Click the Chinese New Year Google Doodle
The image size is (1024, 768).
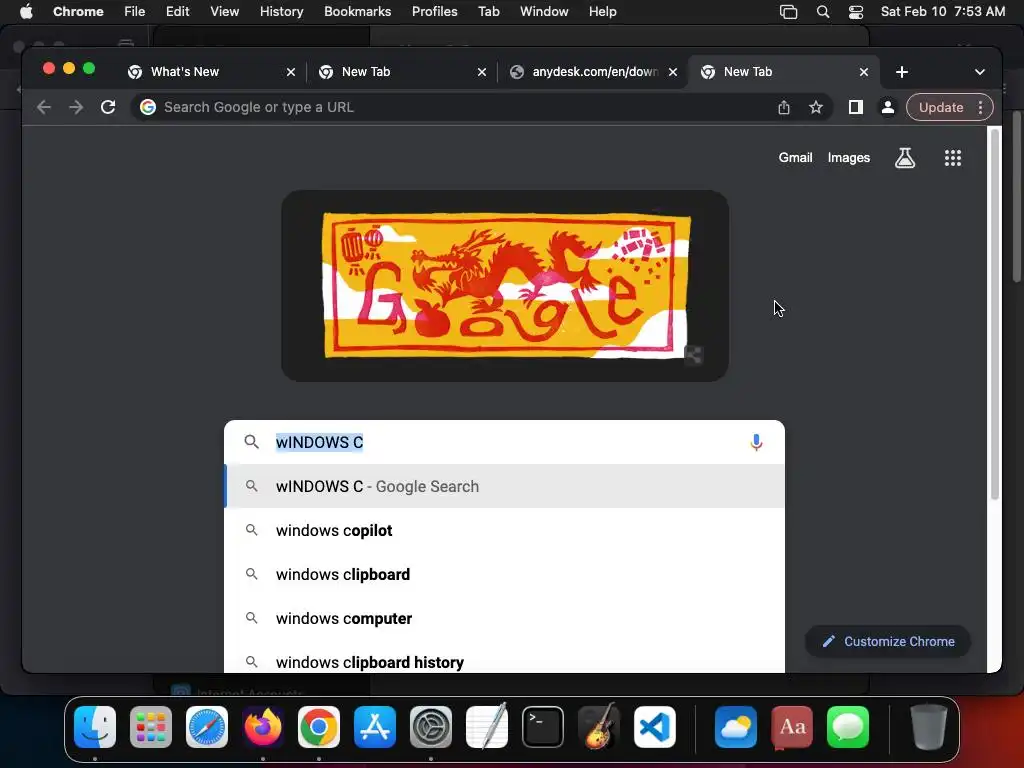(506, 285)
